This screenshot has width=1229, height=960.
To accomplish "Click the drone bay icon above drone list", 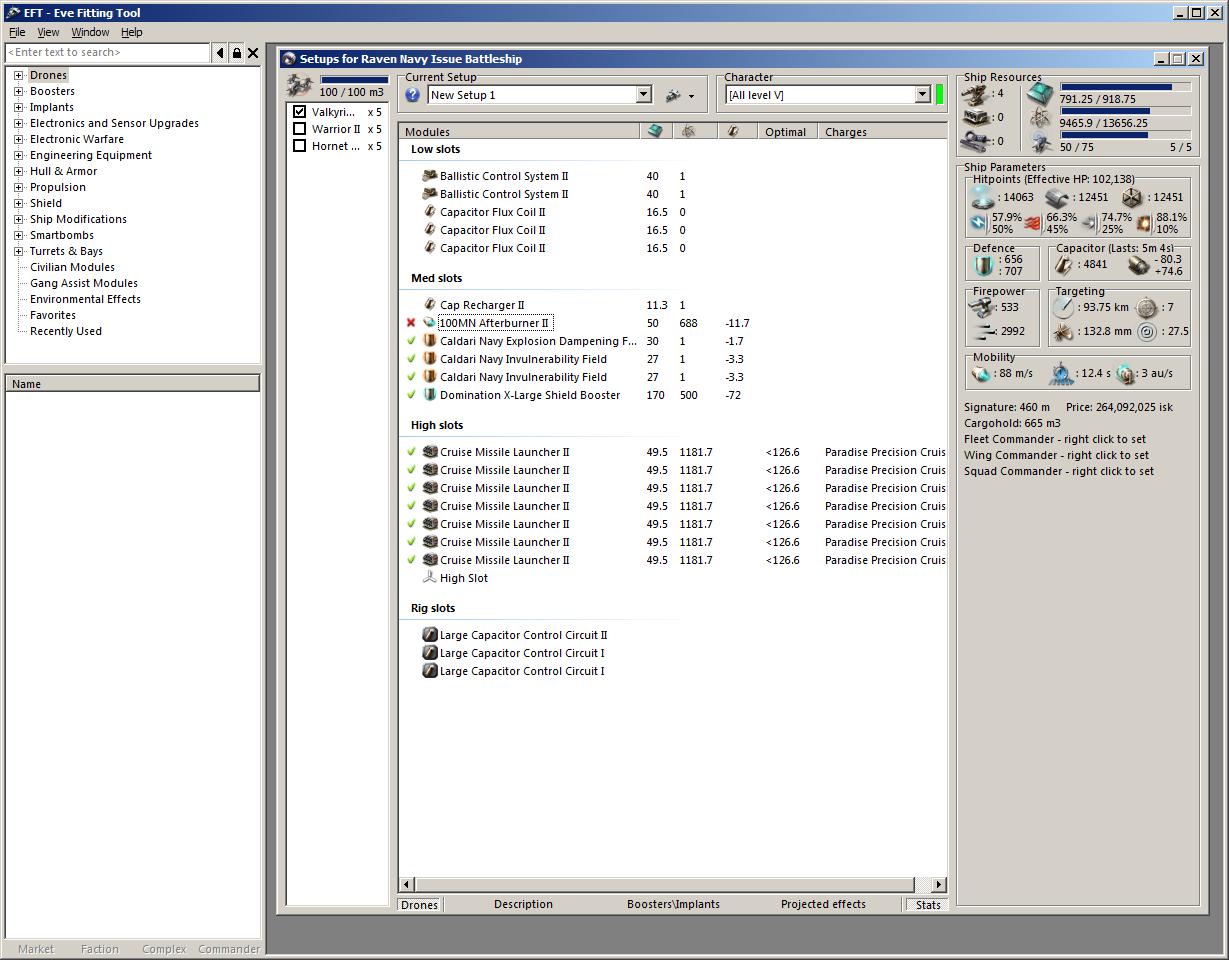I will [x=299, y=85].
